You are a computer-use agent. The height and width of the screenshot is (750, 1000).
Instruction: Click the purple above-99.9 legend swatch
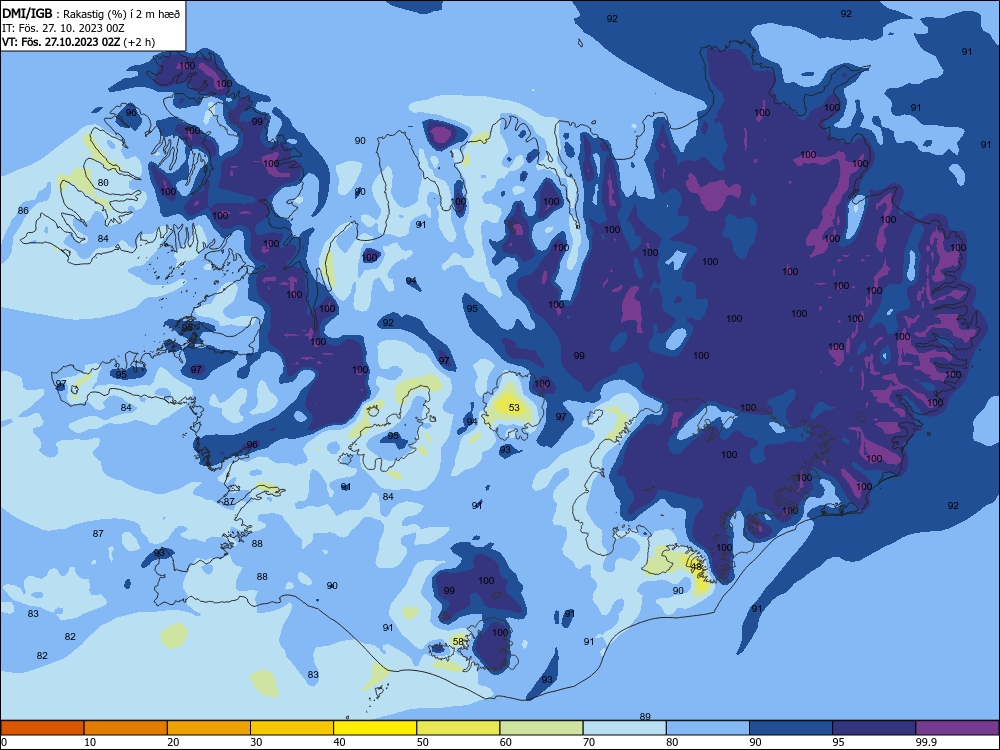point(957,728)
